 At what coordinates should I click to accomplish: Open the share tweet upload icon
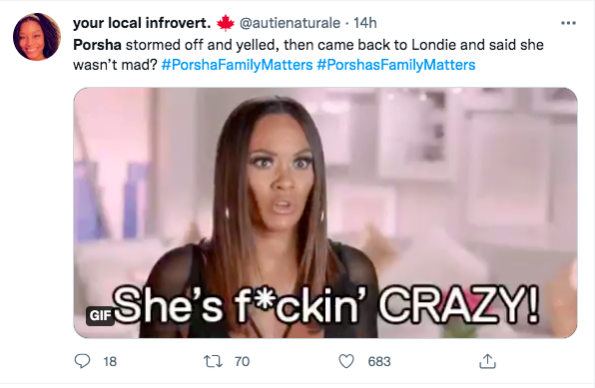[487, 361]
